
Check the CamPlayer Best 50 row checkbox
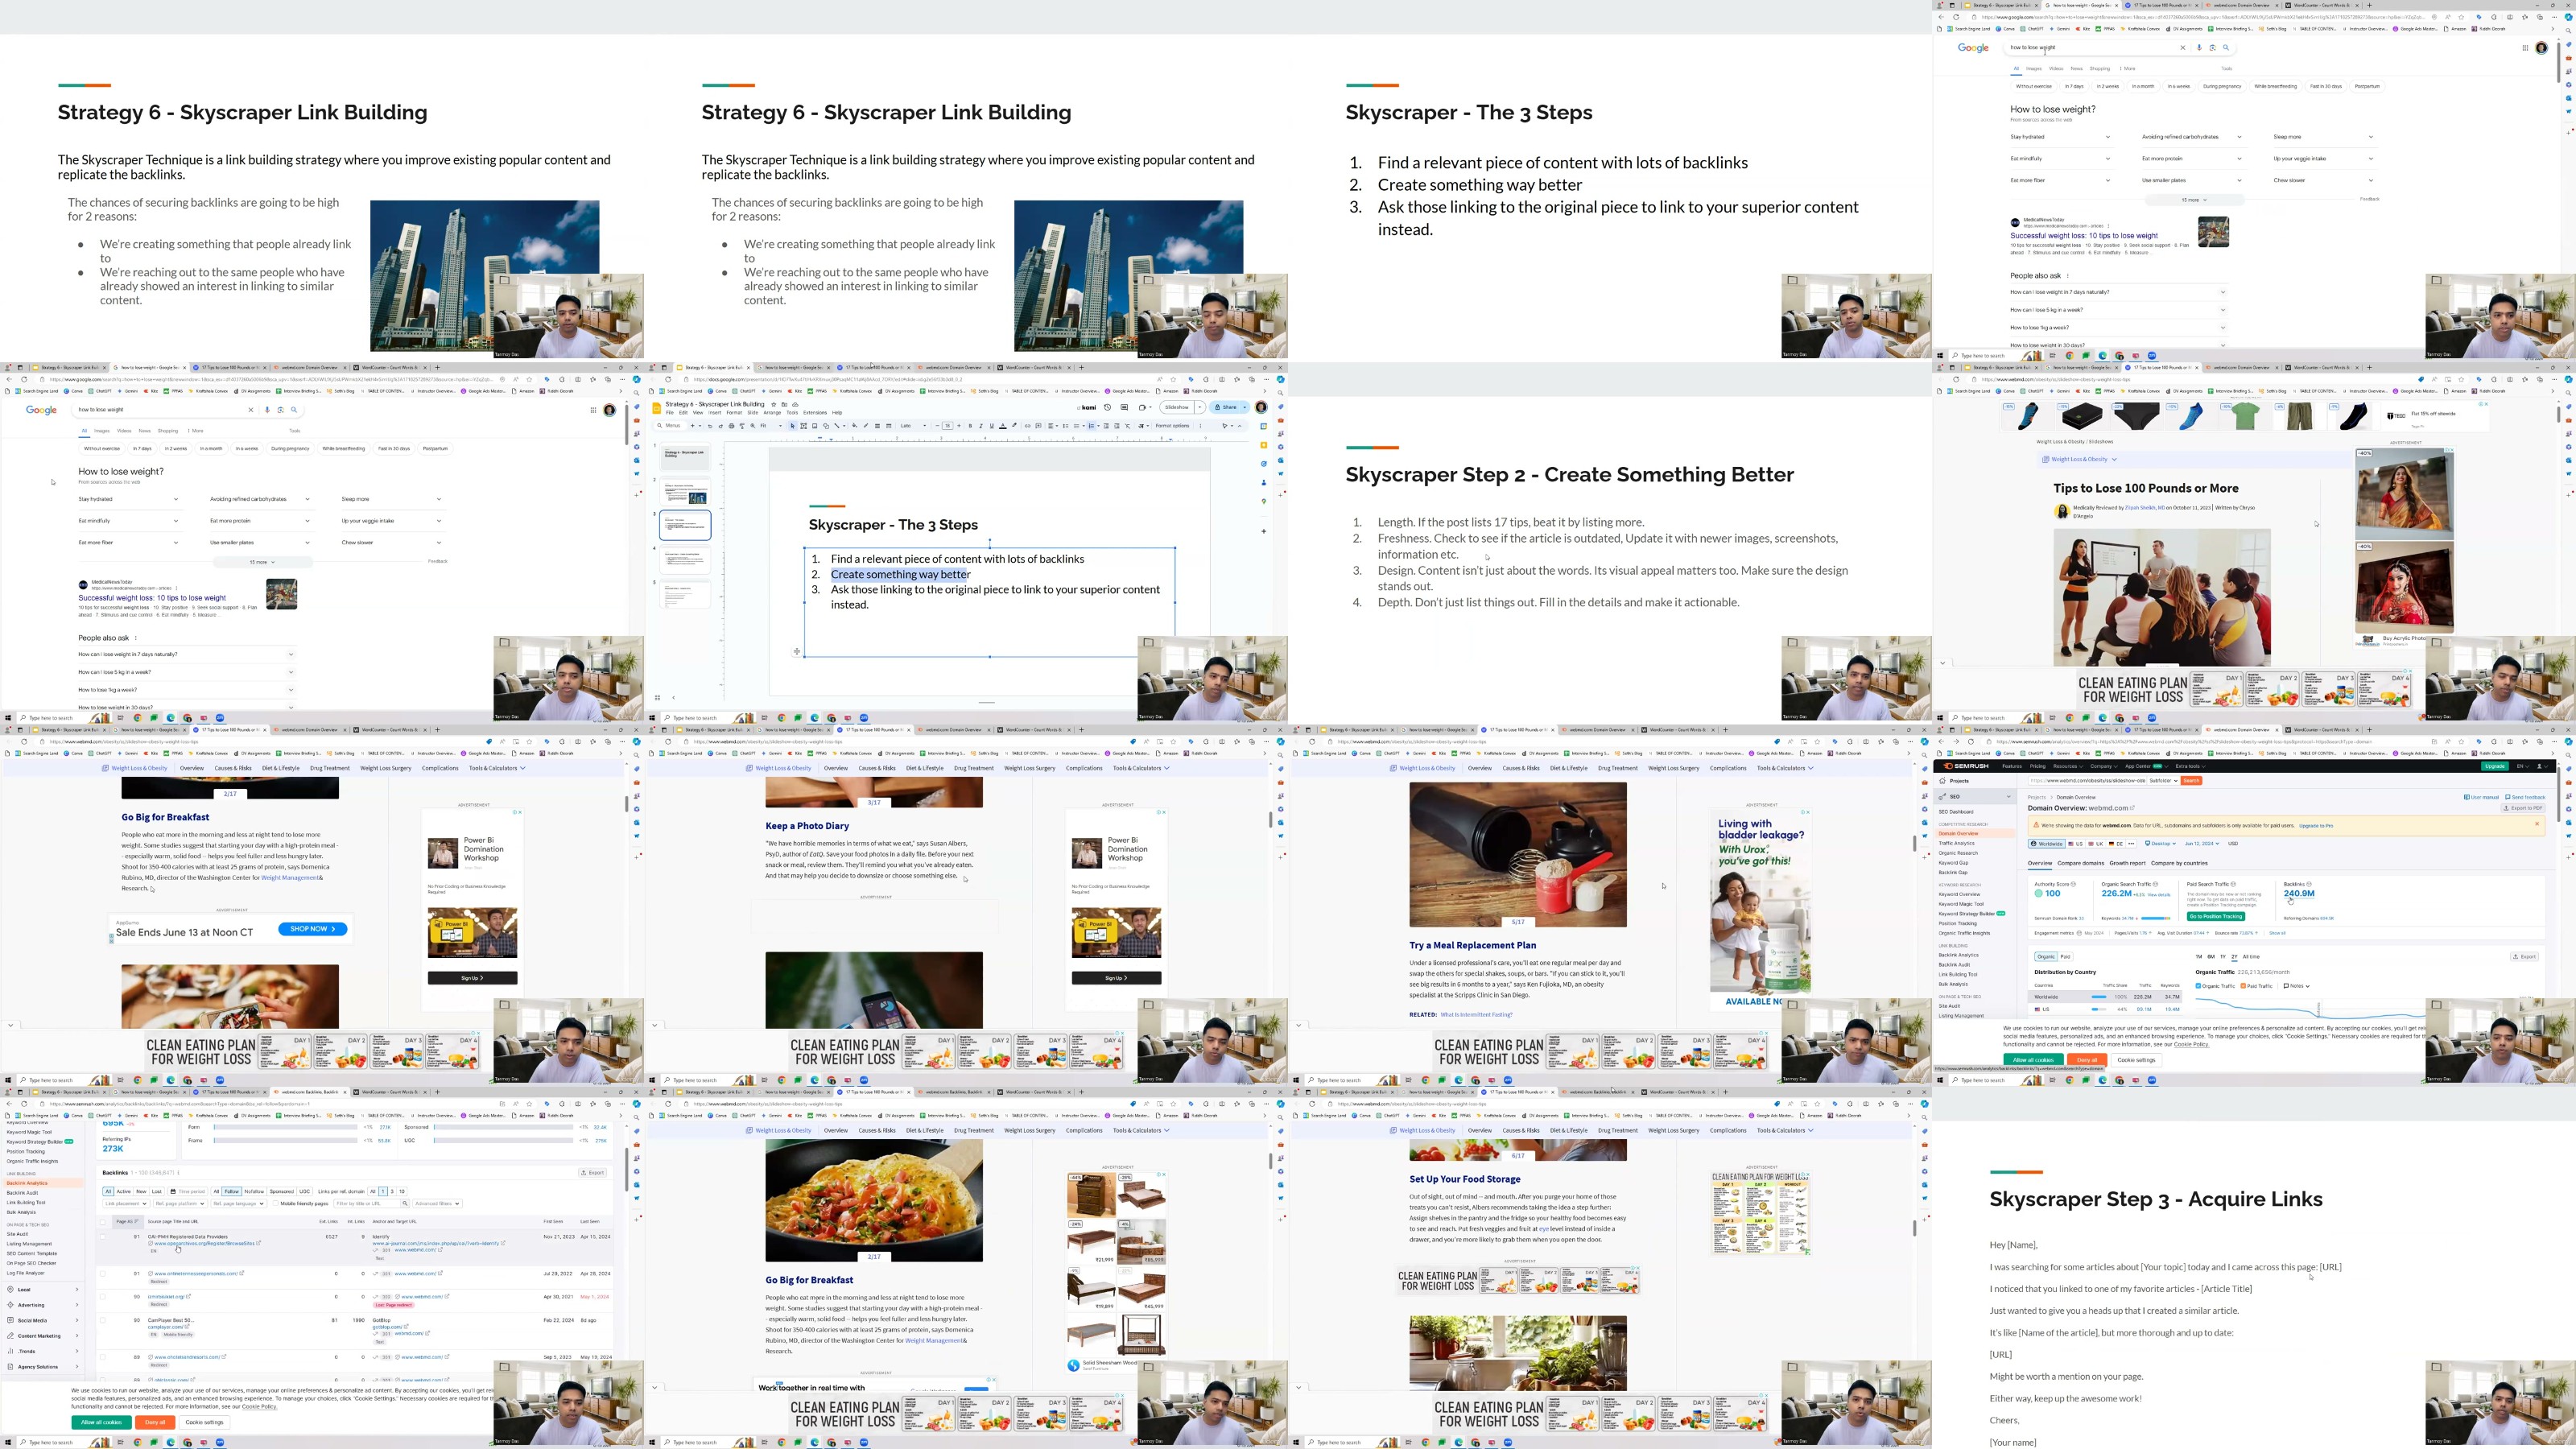103,1321
